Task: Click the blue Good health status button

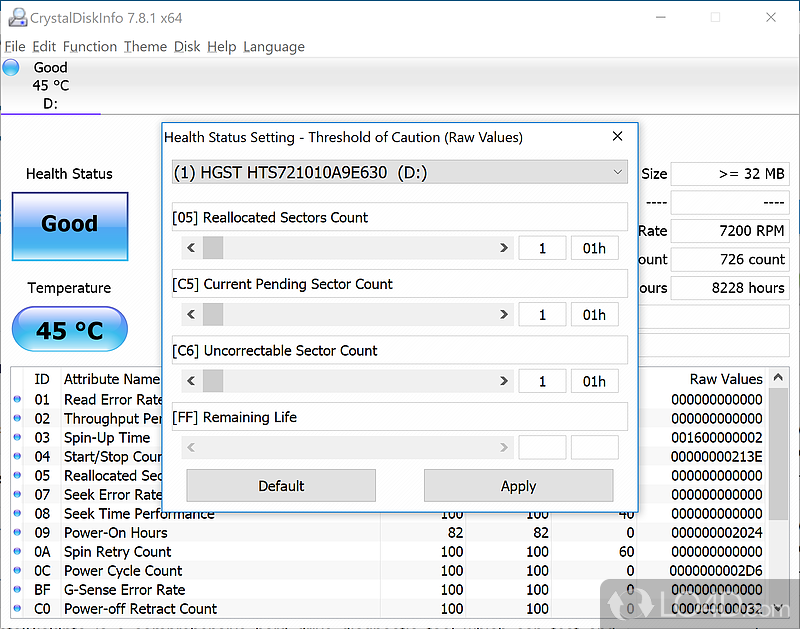Action: [x=70, y=227]
